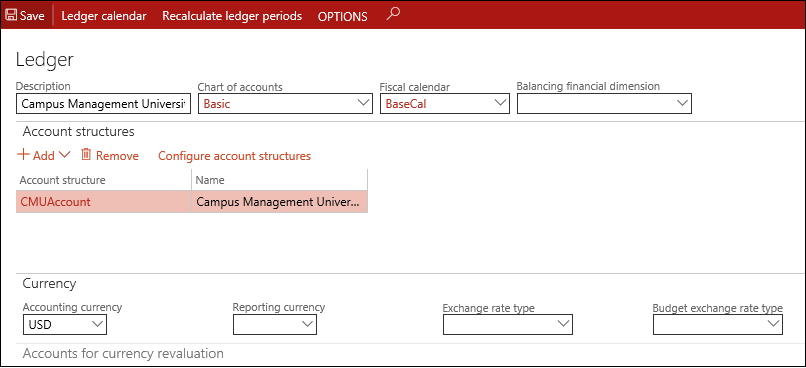Open the OPTIONS menu

[x=342, y=16]
